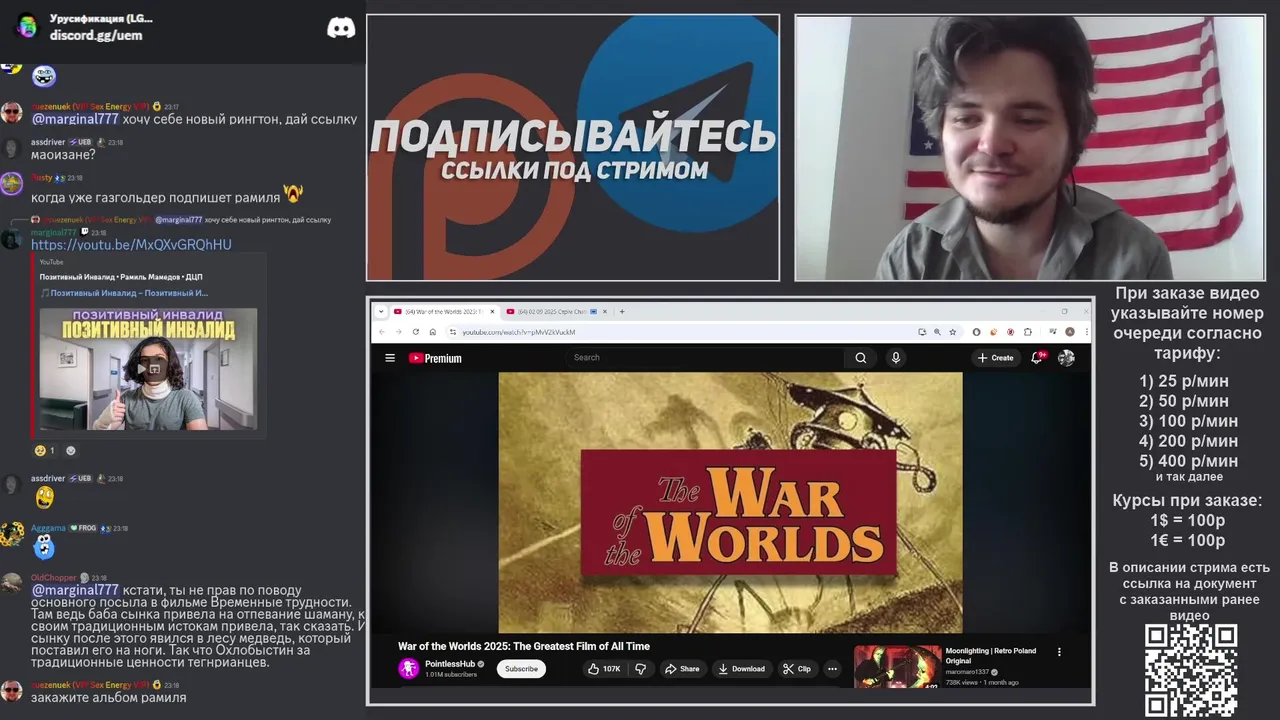The image size is (1280, 720).
Task: Like the War of the Worlds video
Action: [604, 669]
